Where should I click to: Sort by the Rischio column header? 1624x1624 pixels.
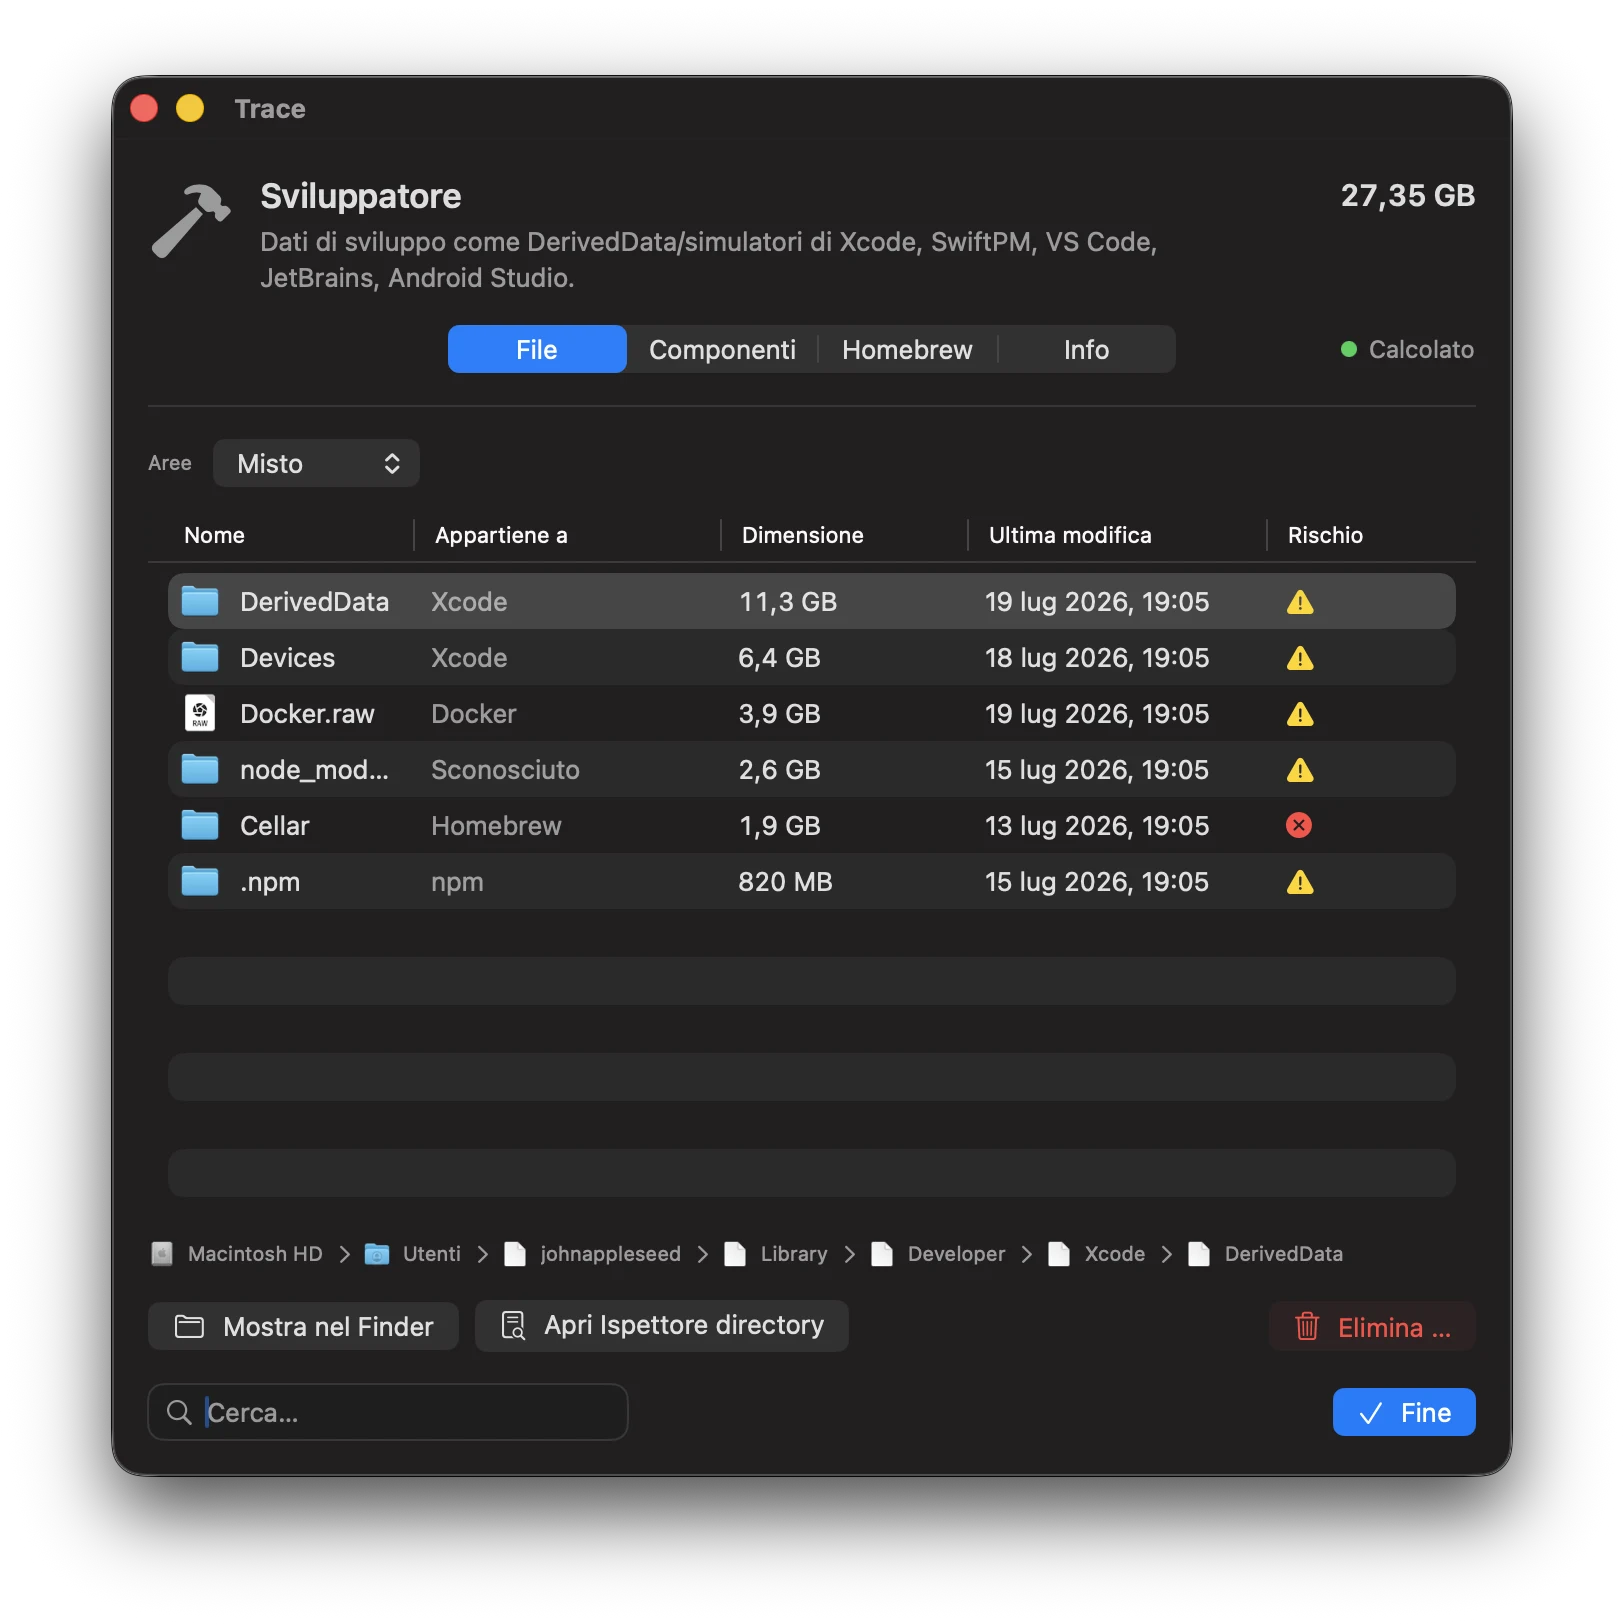[x=1325, y=535]
